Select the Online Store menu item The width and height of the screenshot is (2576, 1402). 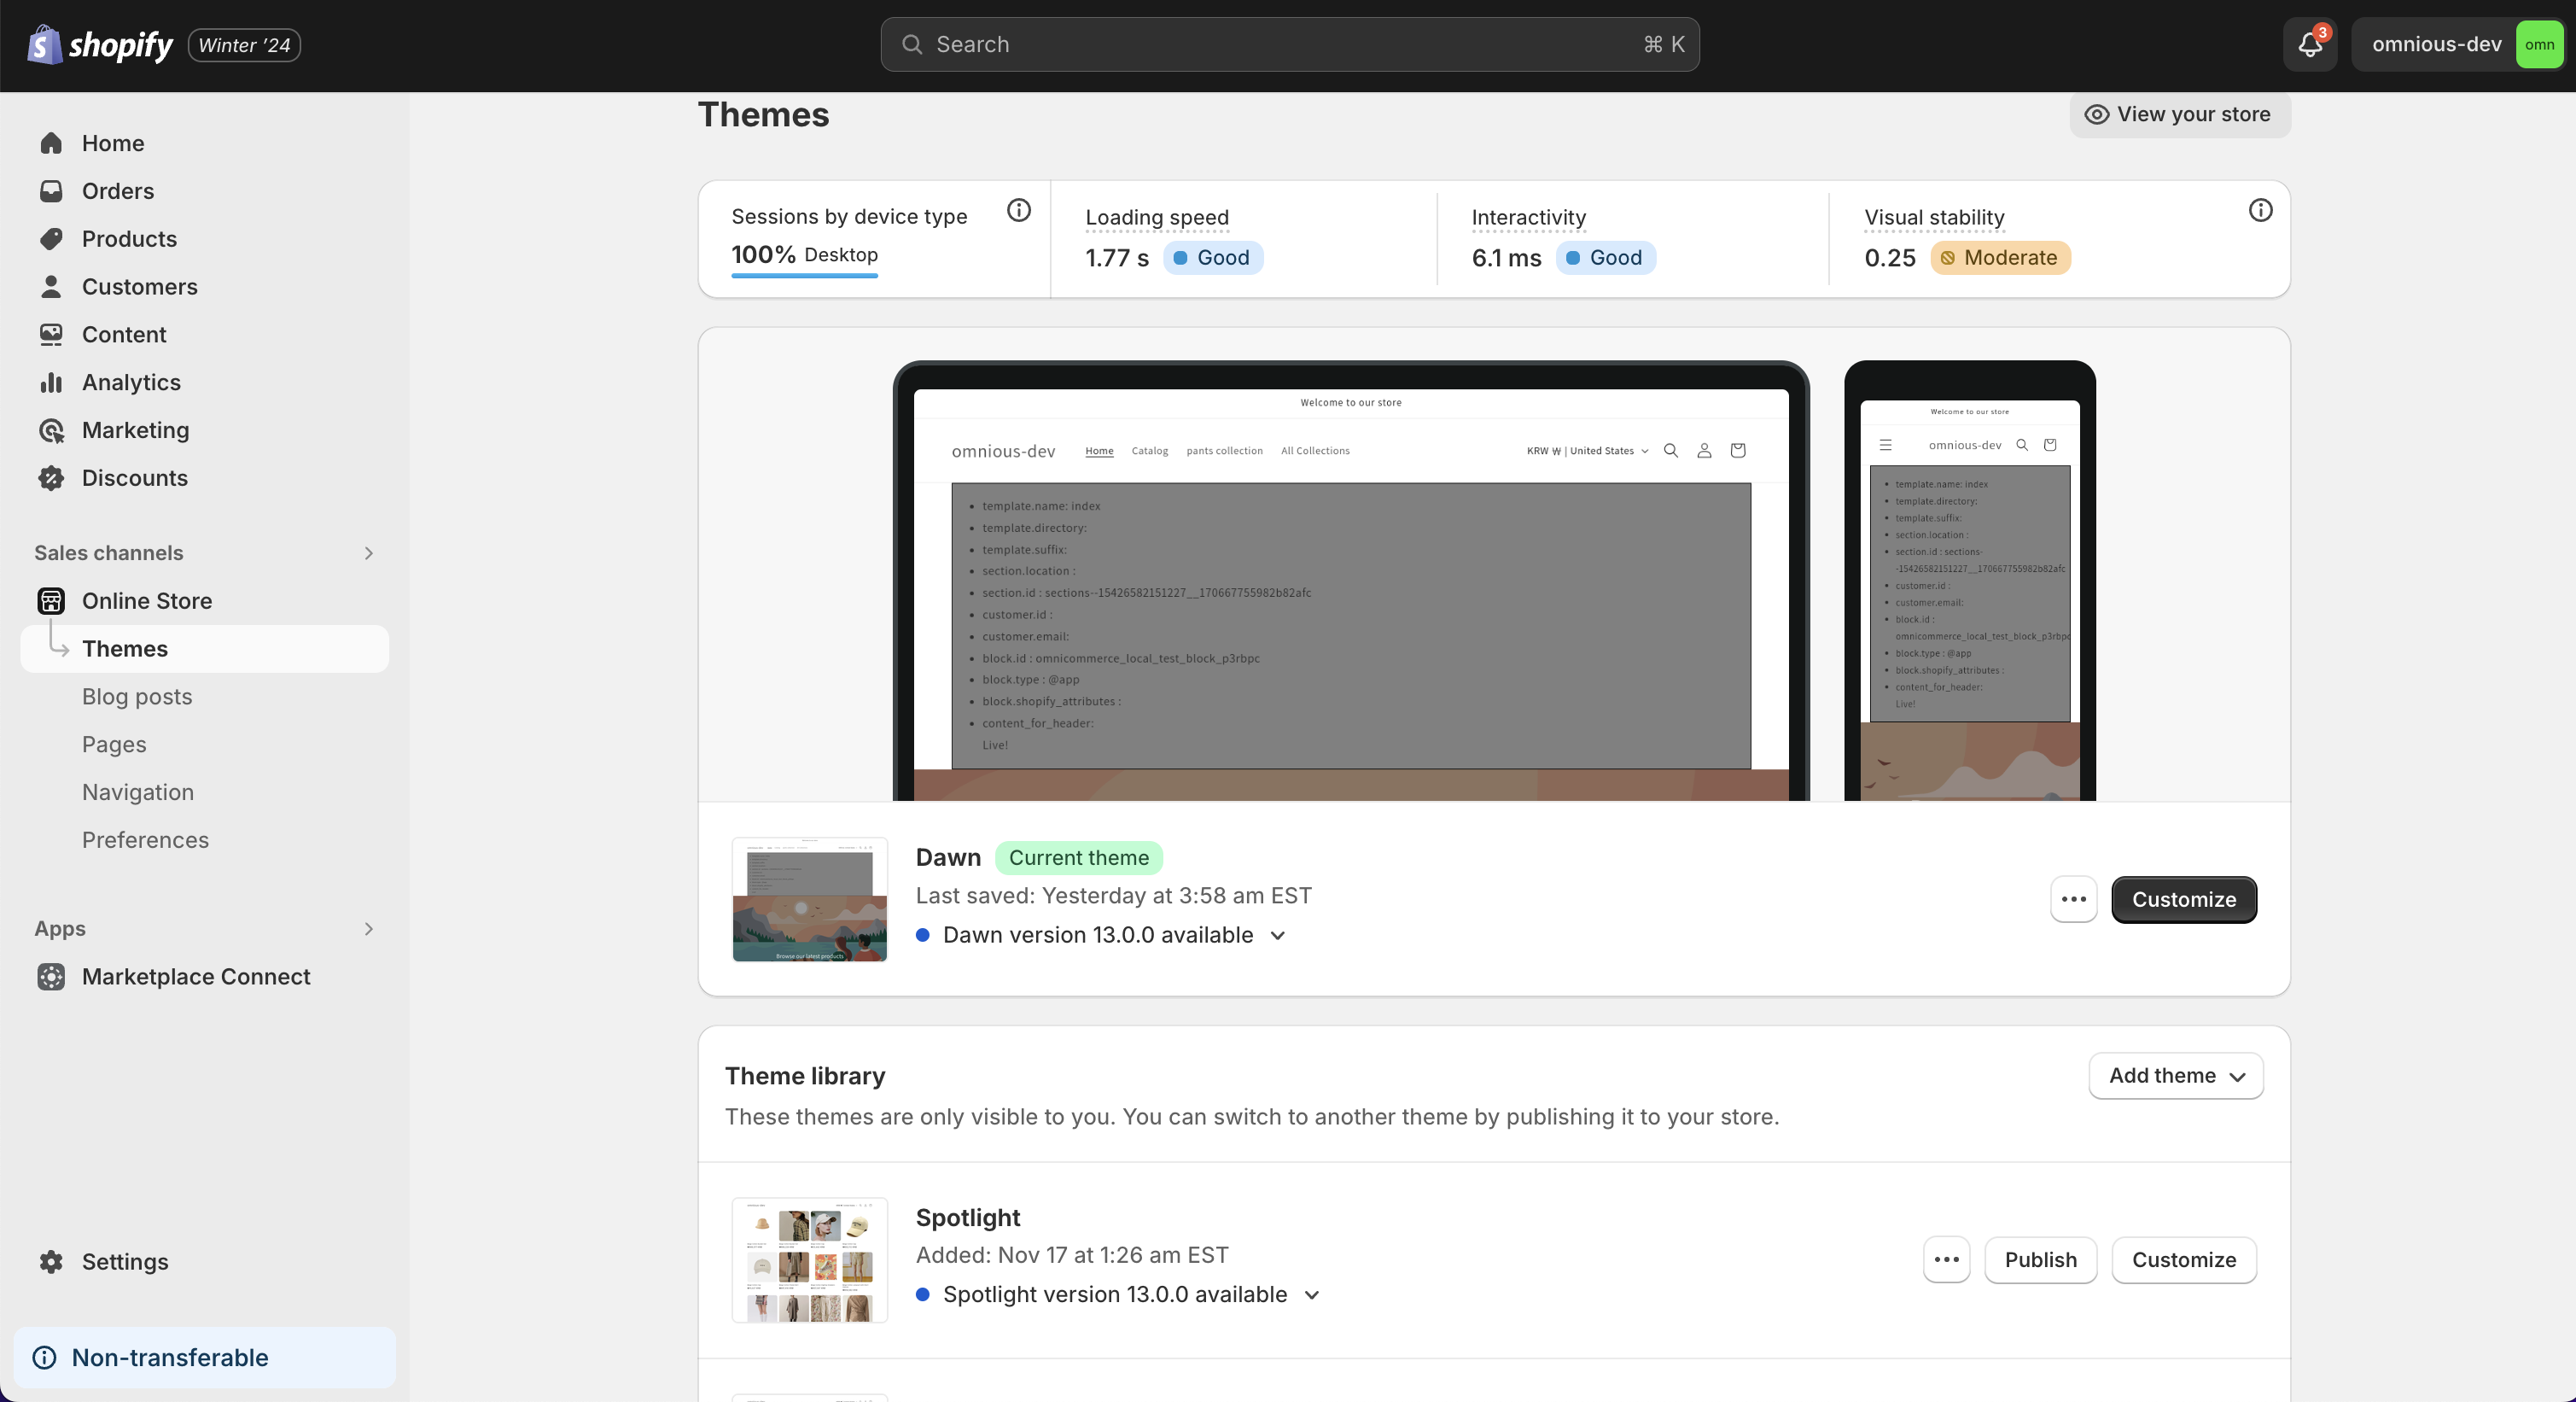point(147,599)
